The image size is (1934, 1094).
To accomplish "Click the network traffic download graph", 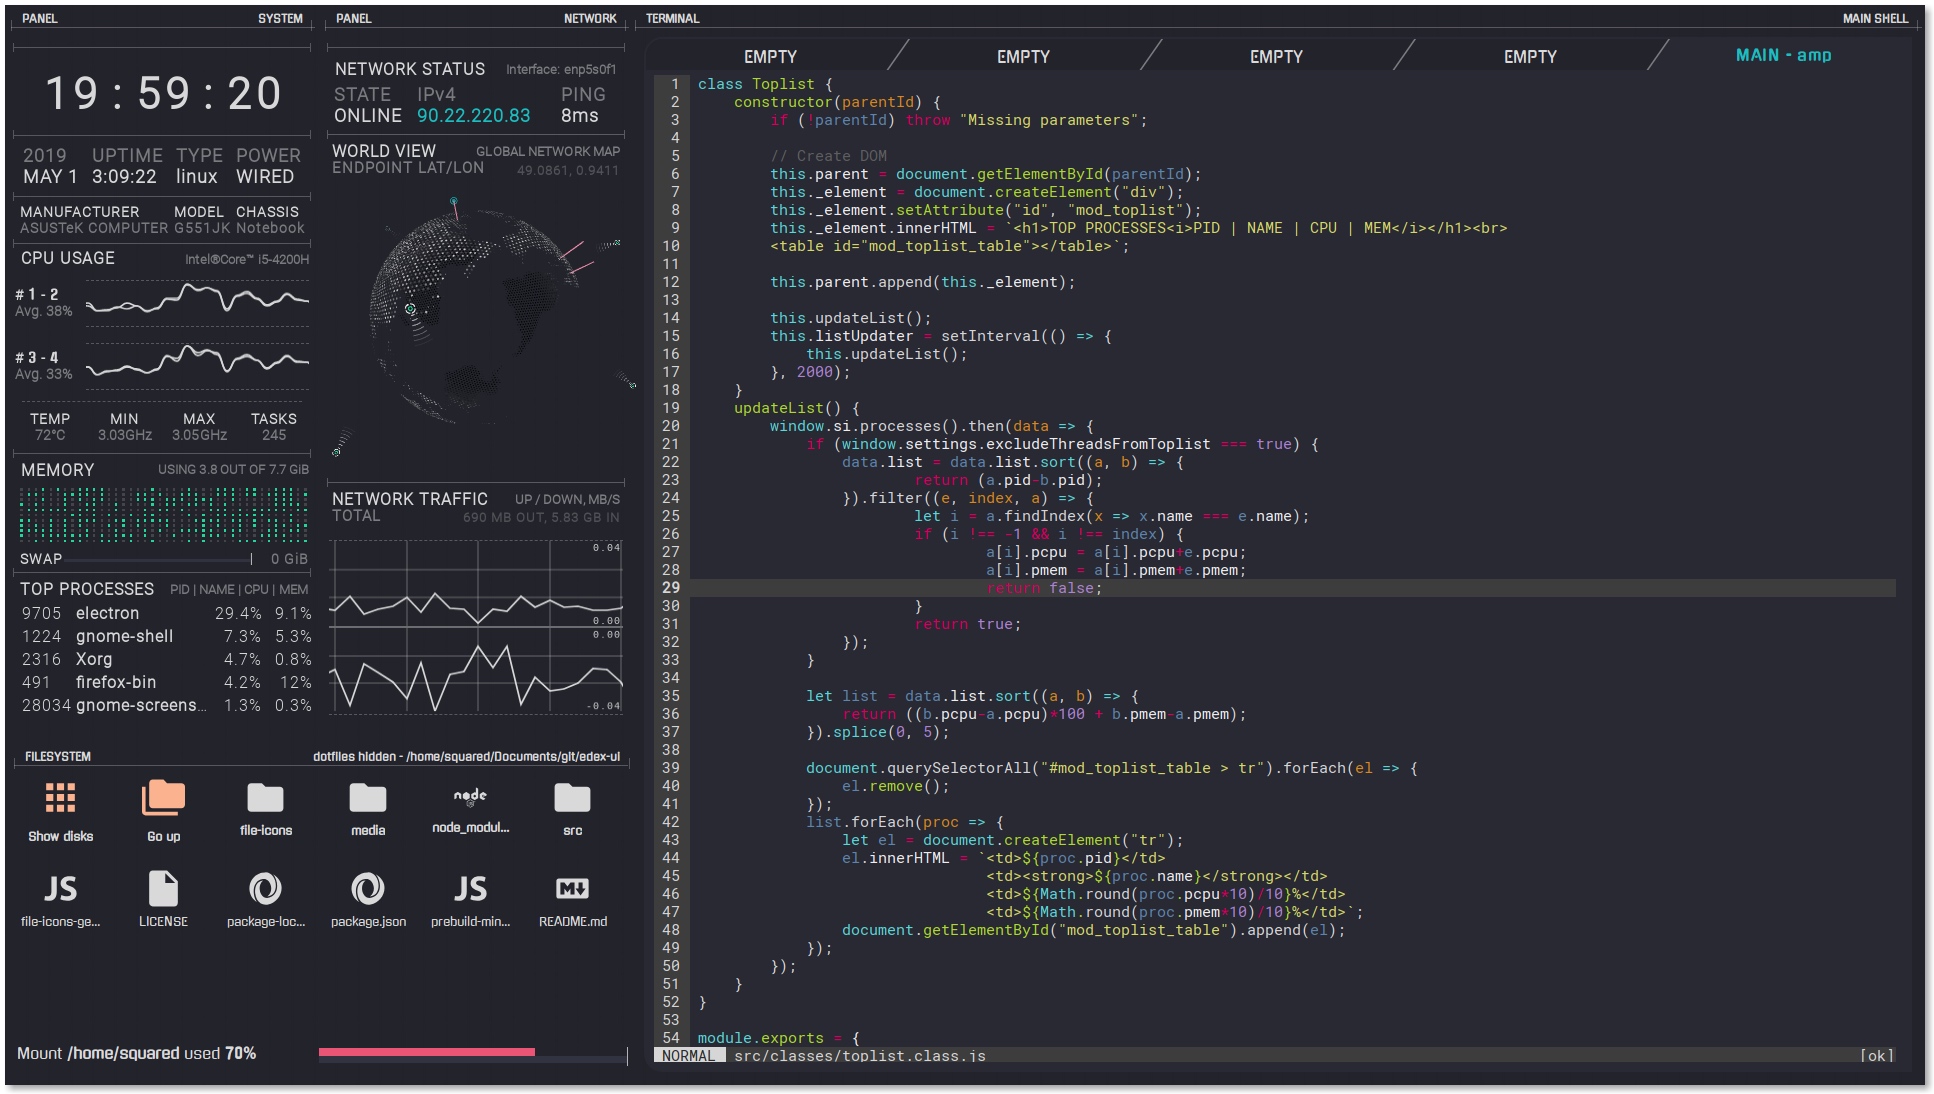I will tap(477, 672).
